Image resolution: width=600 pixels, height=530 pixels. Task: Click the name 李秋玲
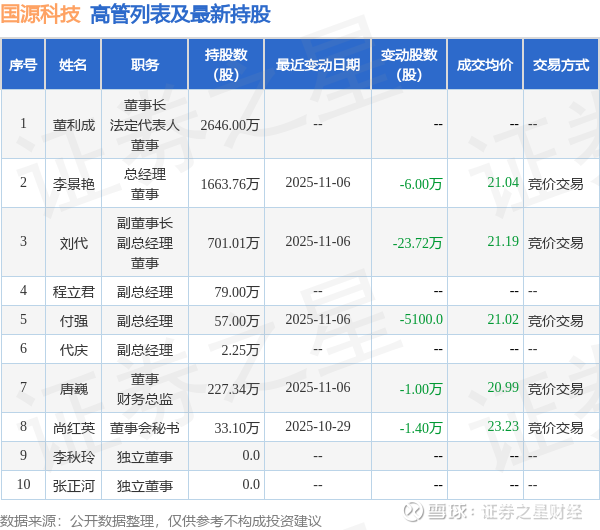click(73, 457)
